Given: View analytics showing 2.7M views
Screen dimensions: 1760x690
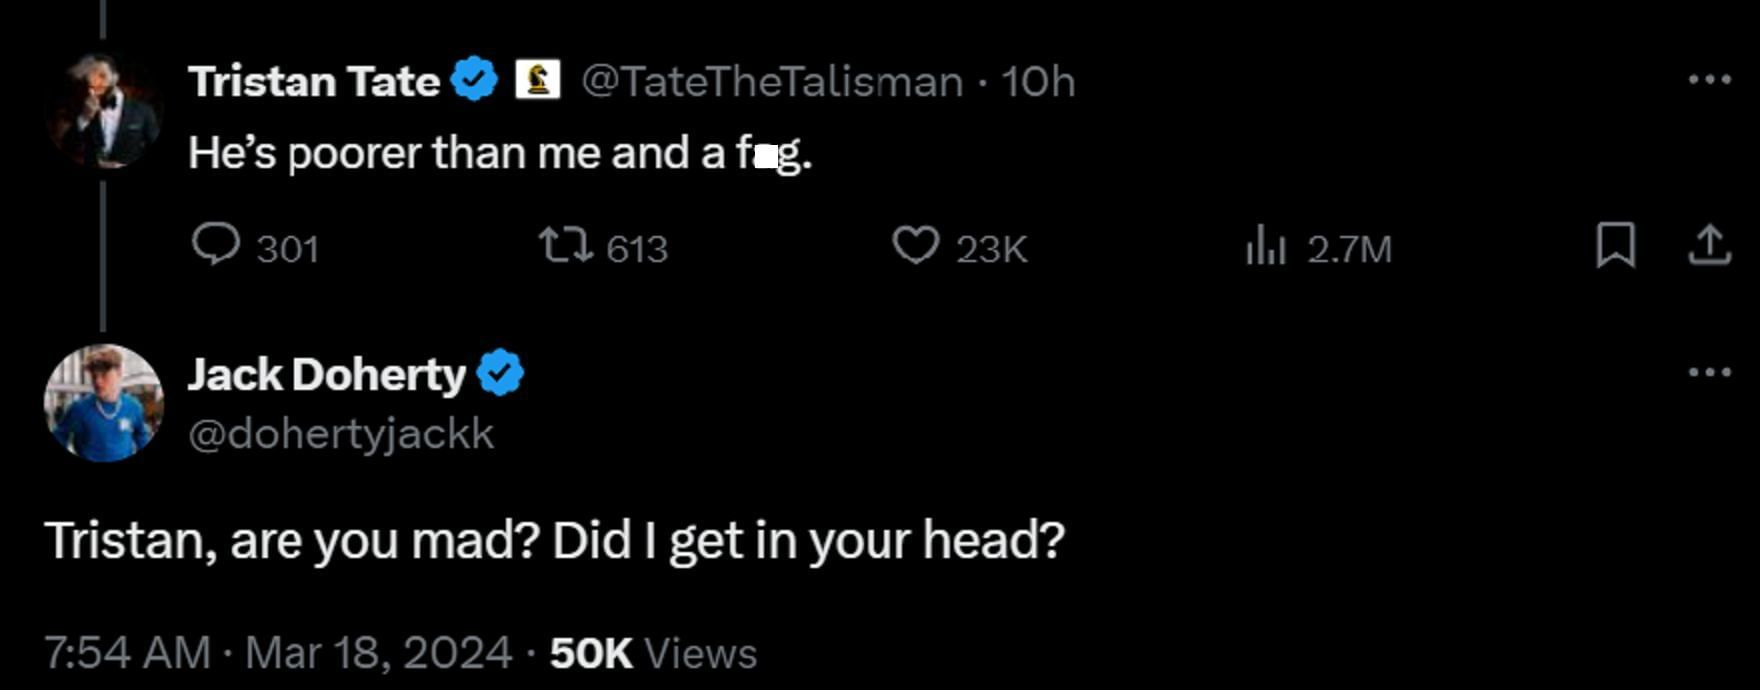Looking at the screenshot, I should (x=1266, y=247).
